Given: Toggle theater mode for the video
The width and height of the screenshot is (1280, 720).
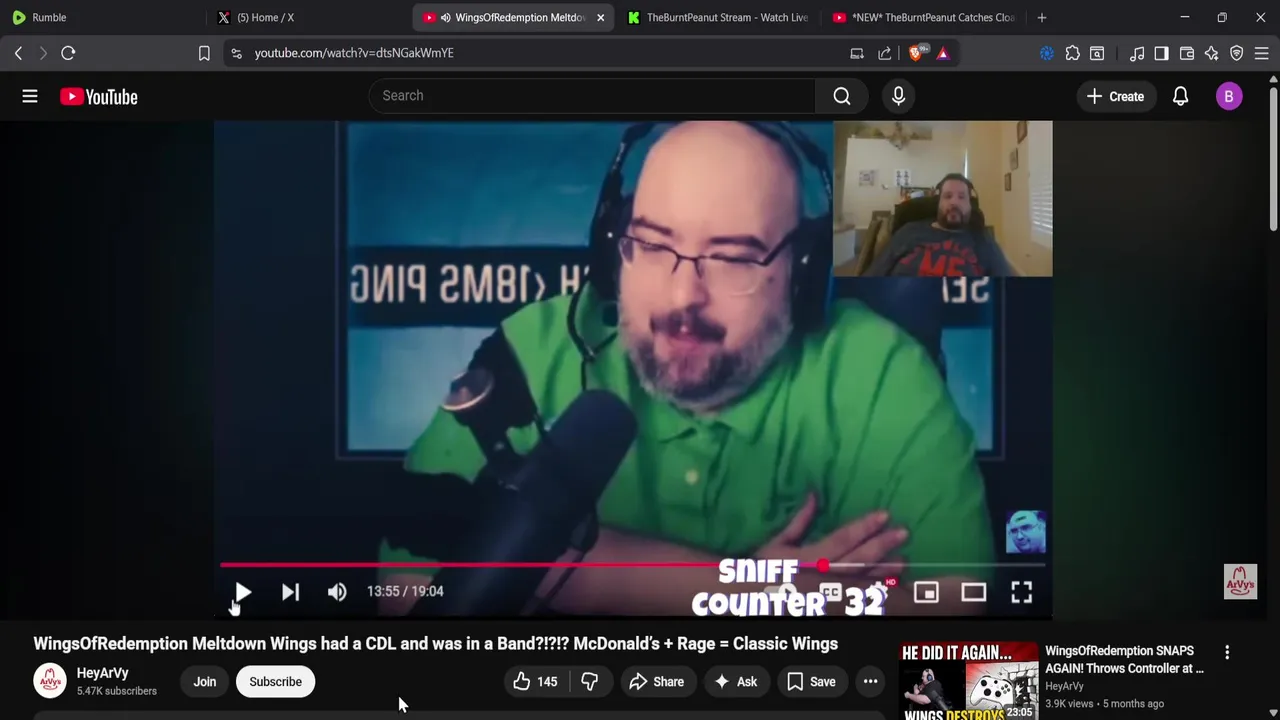Looking at the screenshot, I should coord(974,593).
